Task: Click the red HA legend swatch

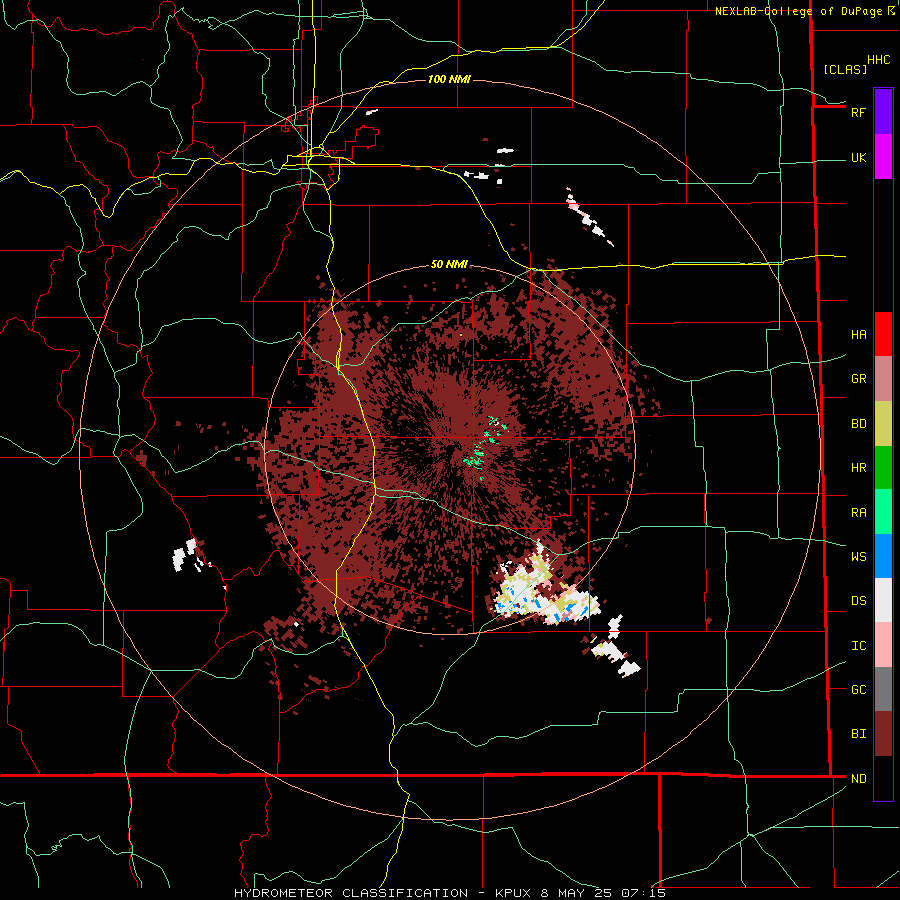Action: tap(883, 334)
